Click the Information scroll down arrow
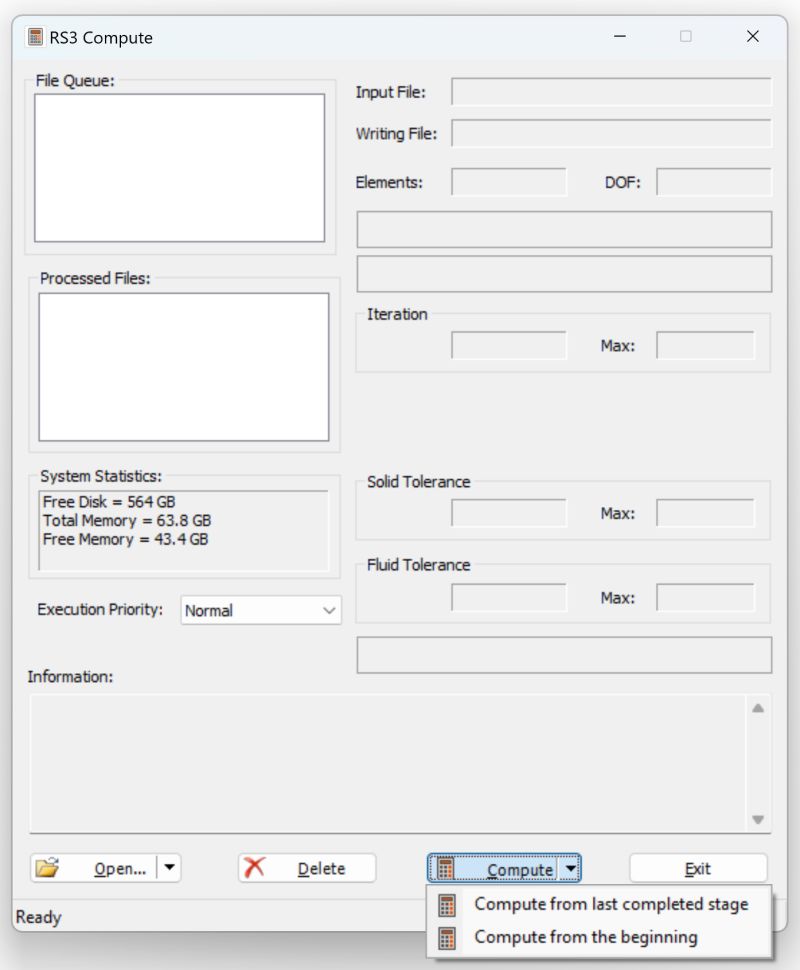800x970 pixels. coord(758,820)
